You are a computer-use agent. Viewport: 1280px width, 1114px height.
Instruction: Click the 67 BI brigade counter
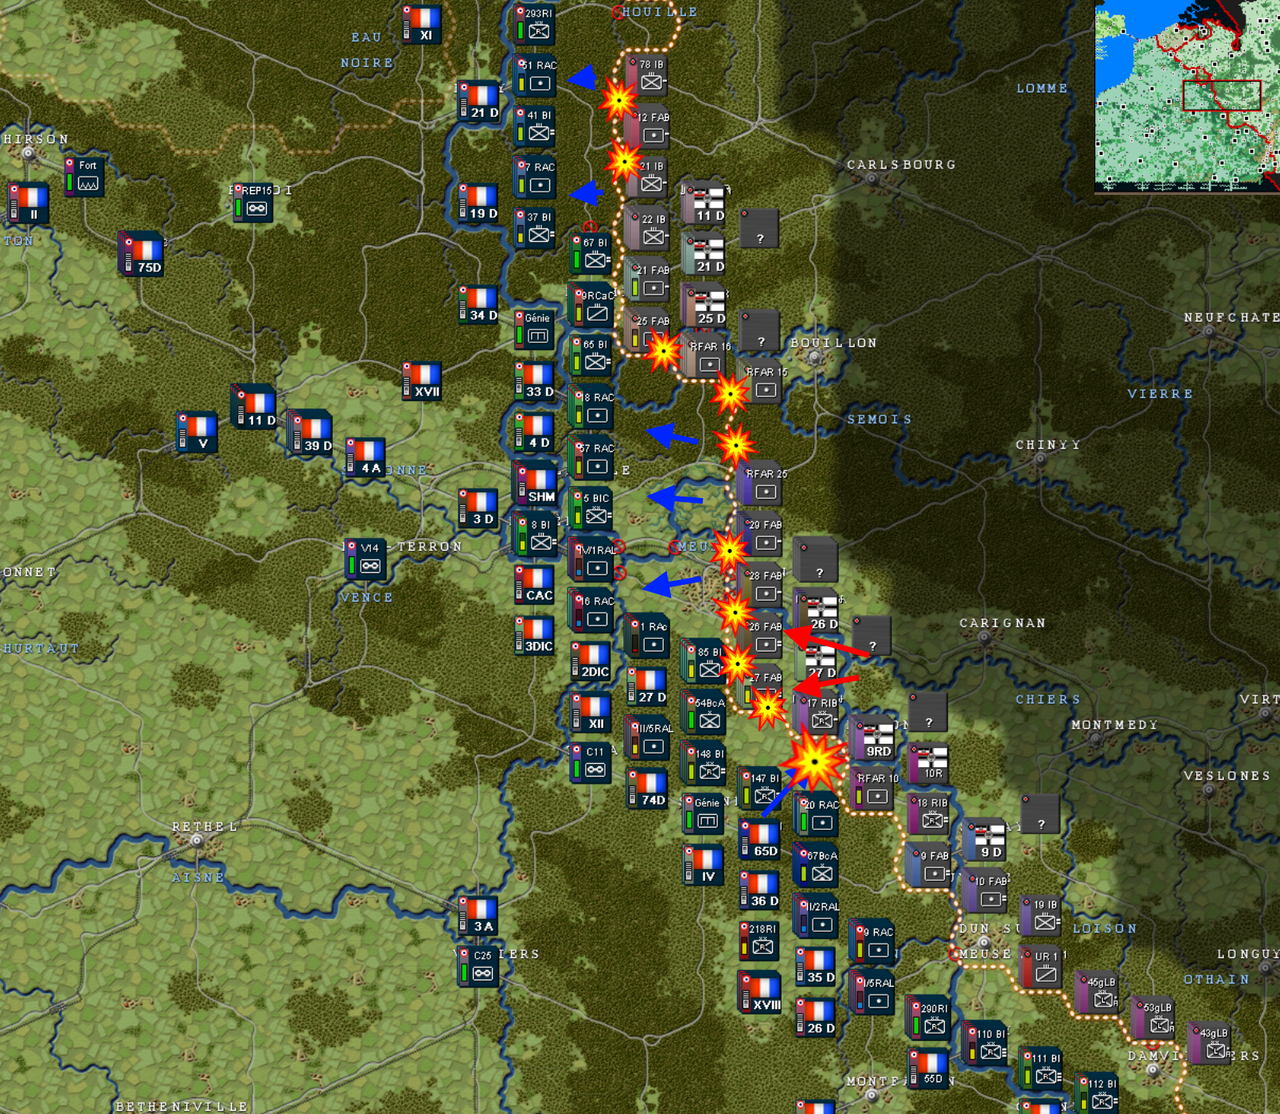point(592,254)
